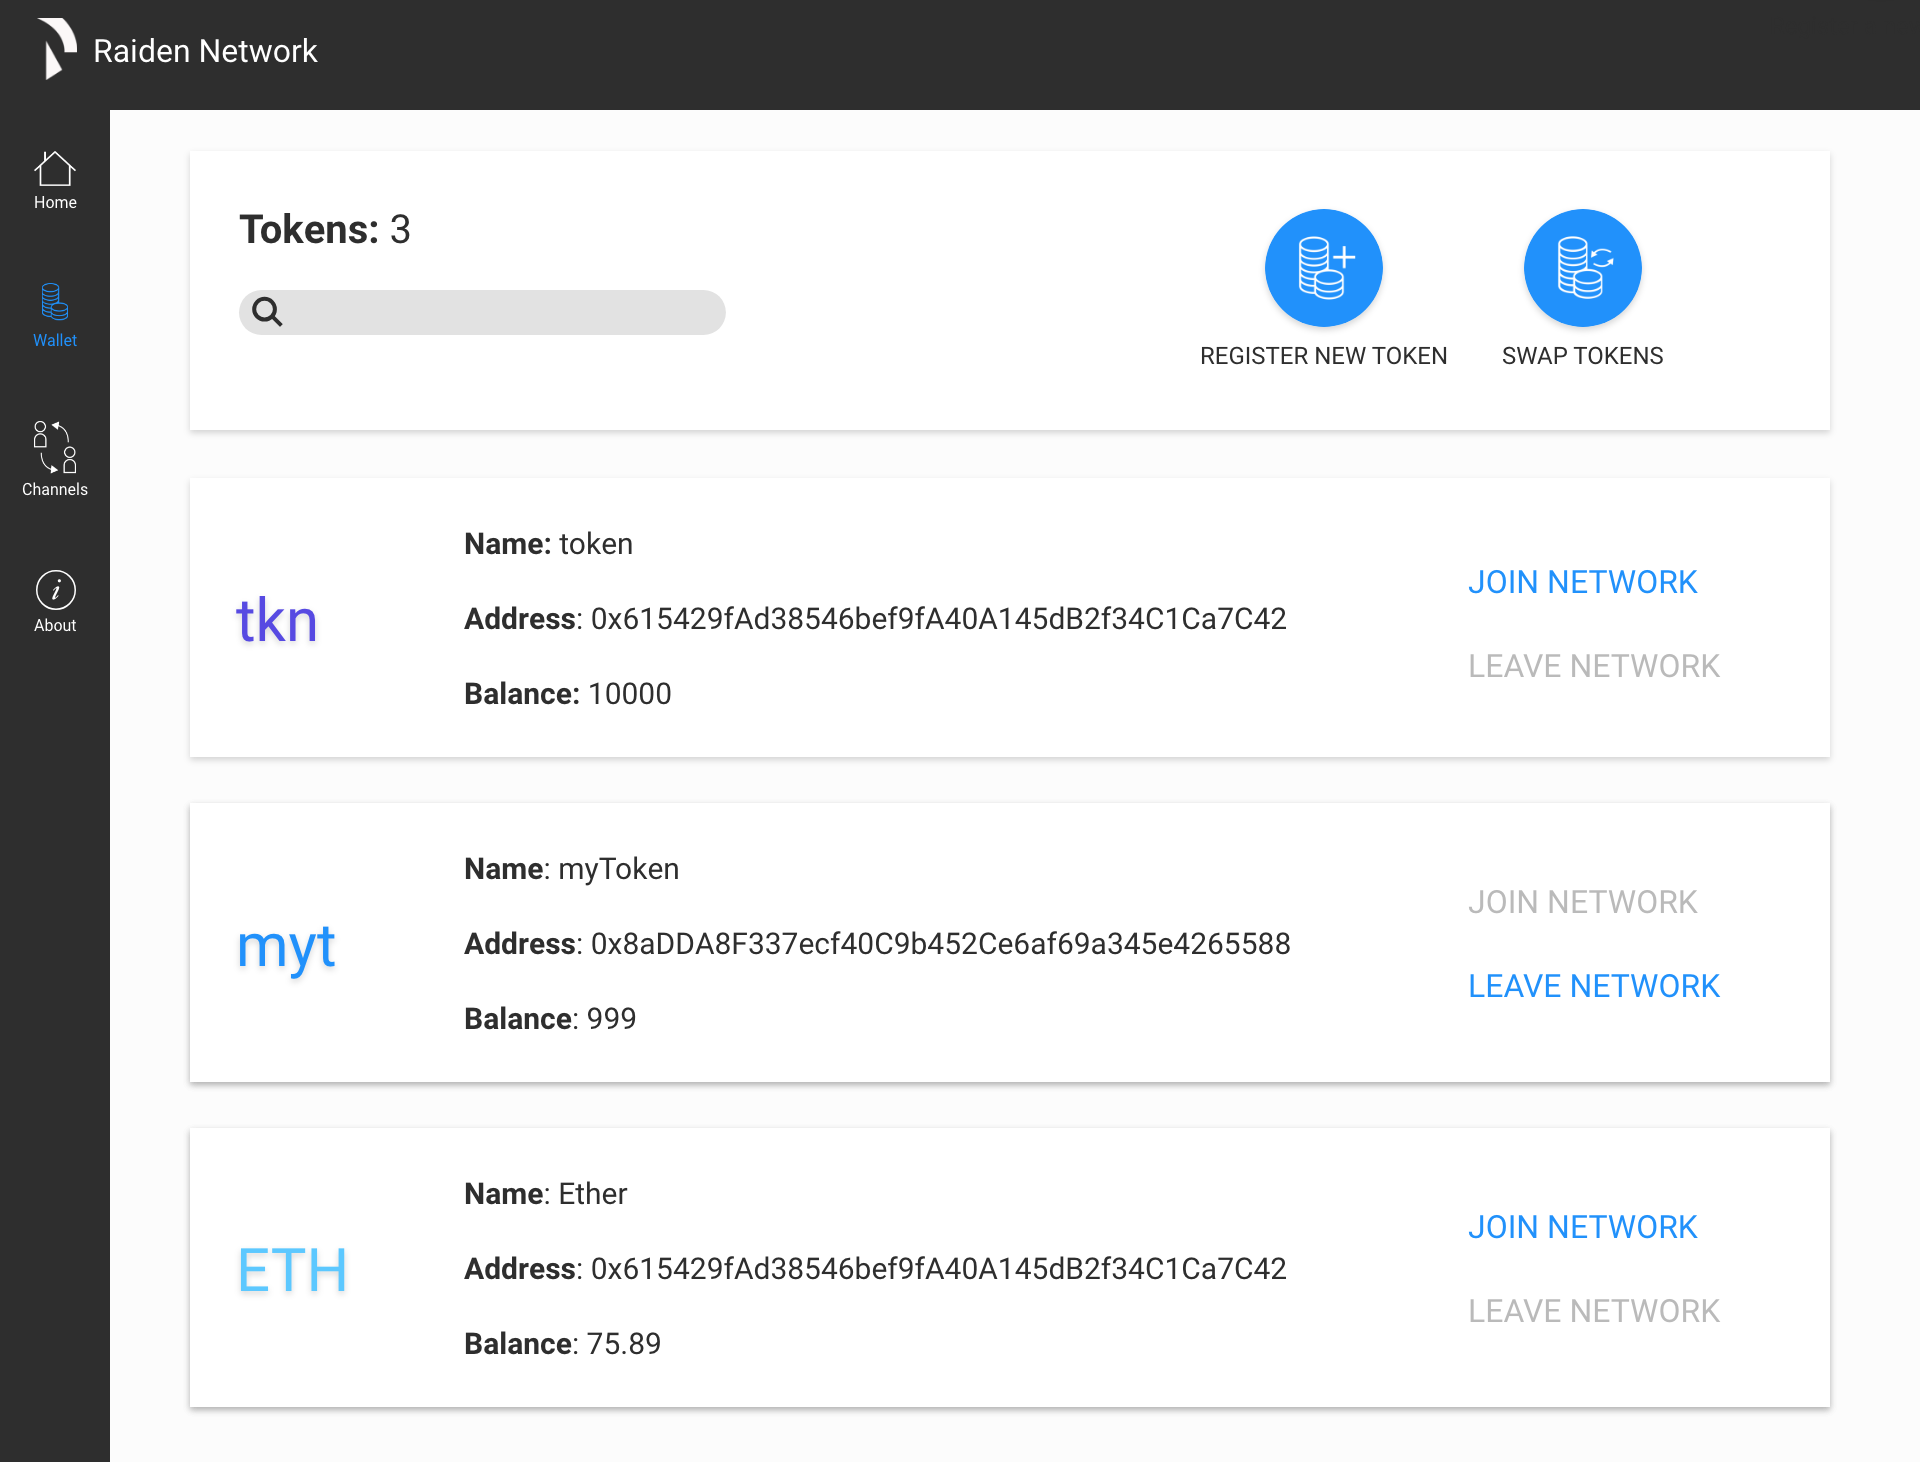The height and width of the screenshot is (1462, 1920).
Task: Leave network for the myt token
Action: [1594, 986]
